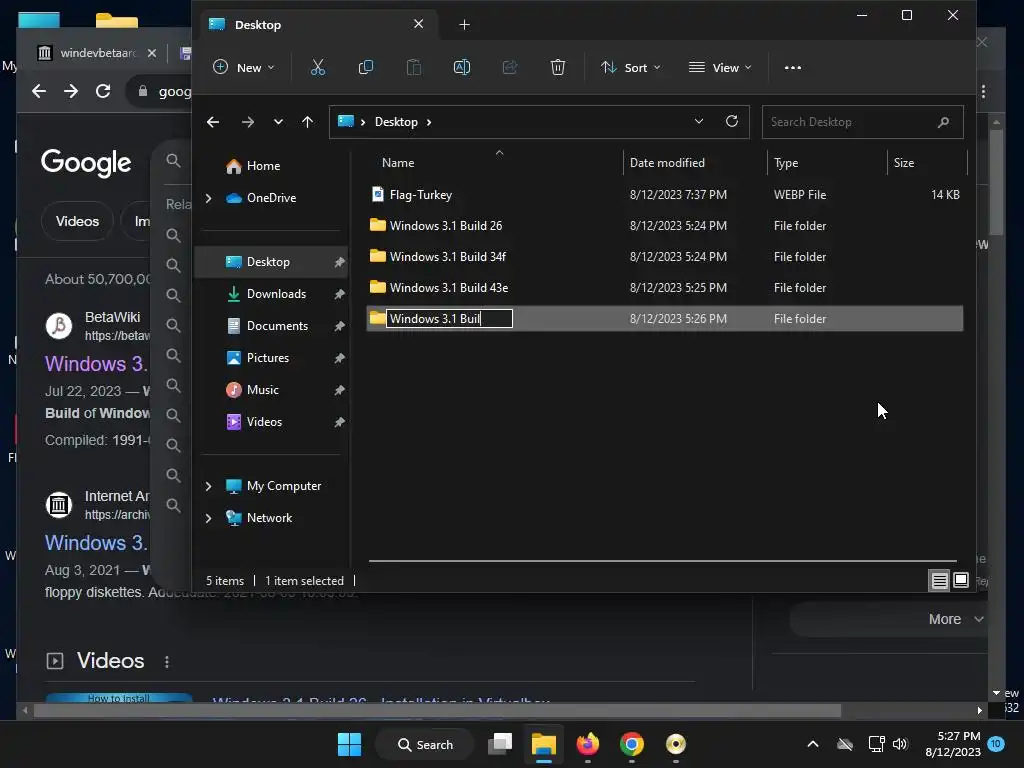The width and height of the screenshot is (1024, 768).
Task: Sort by Name column header
Action: point(398,163)
